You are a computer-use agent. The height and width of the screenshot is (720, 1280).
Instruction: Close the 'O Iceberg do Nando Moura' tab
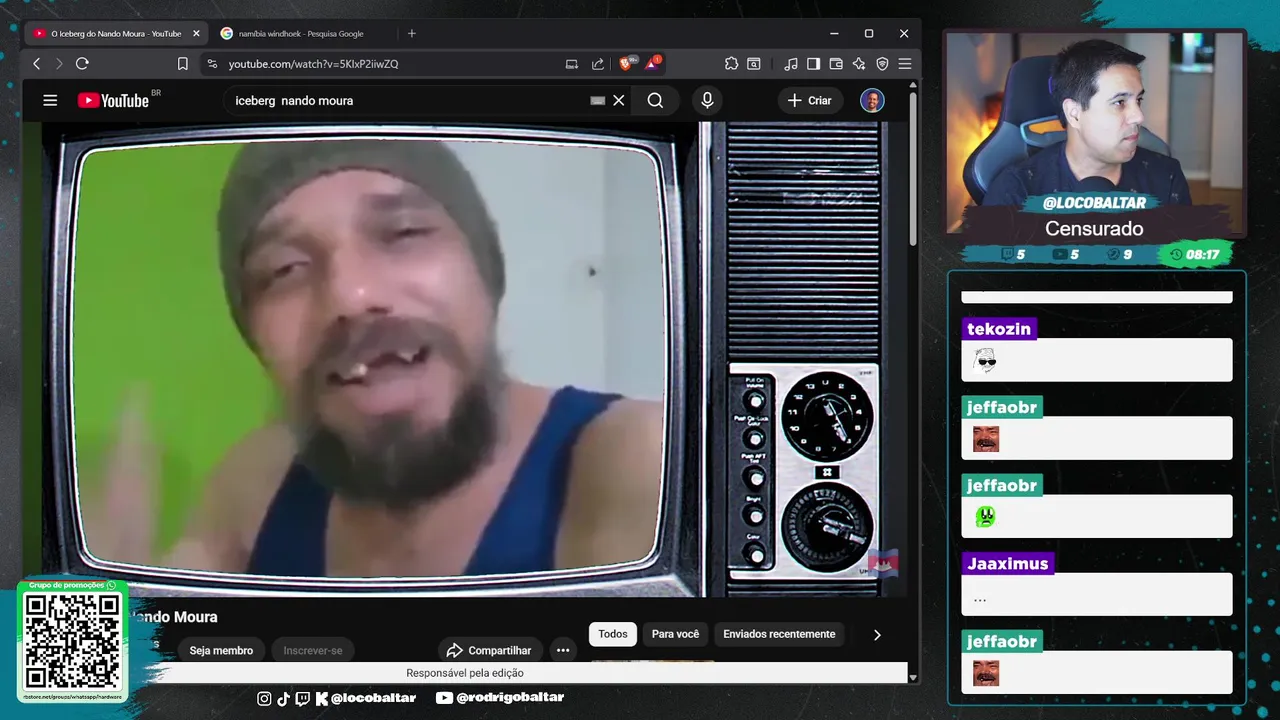click(x=196, y=33)
